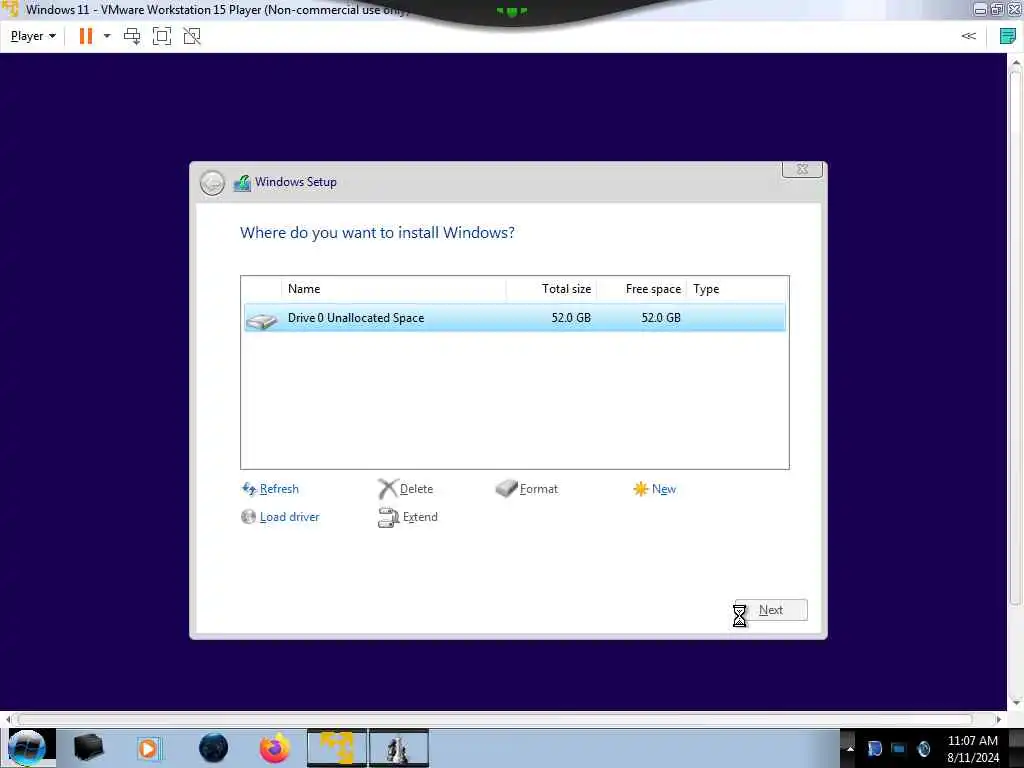1024x768 pixels.
Task: Toggle Unity mode icon
Action: click(192, 36)
